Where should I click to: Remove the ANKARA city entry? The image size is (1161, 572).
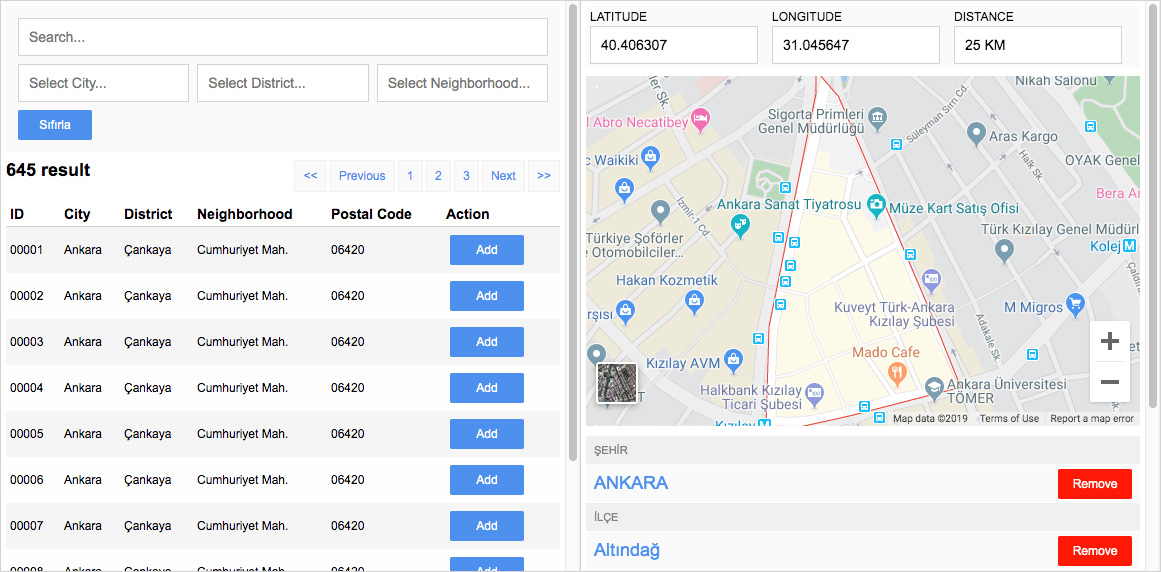pos(1094,484)
